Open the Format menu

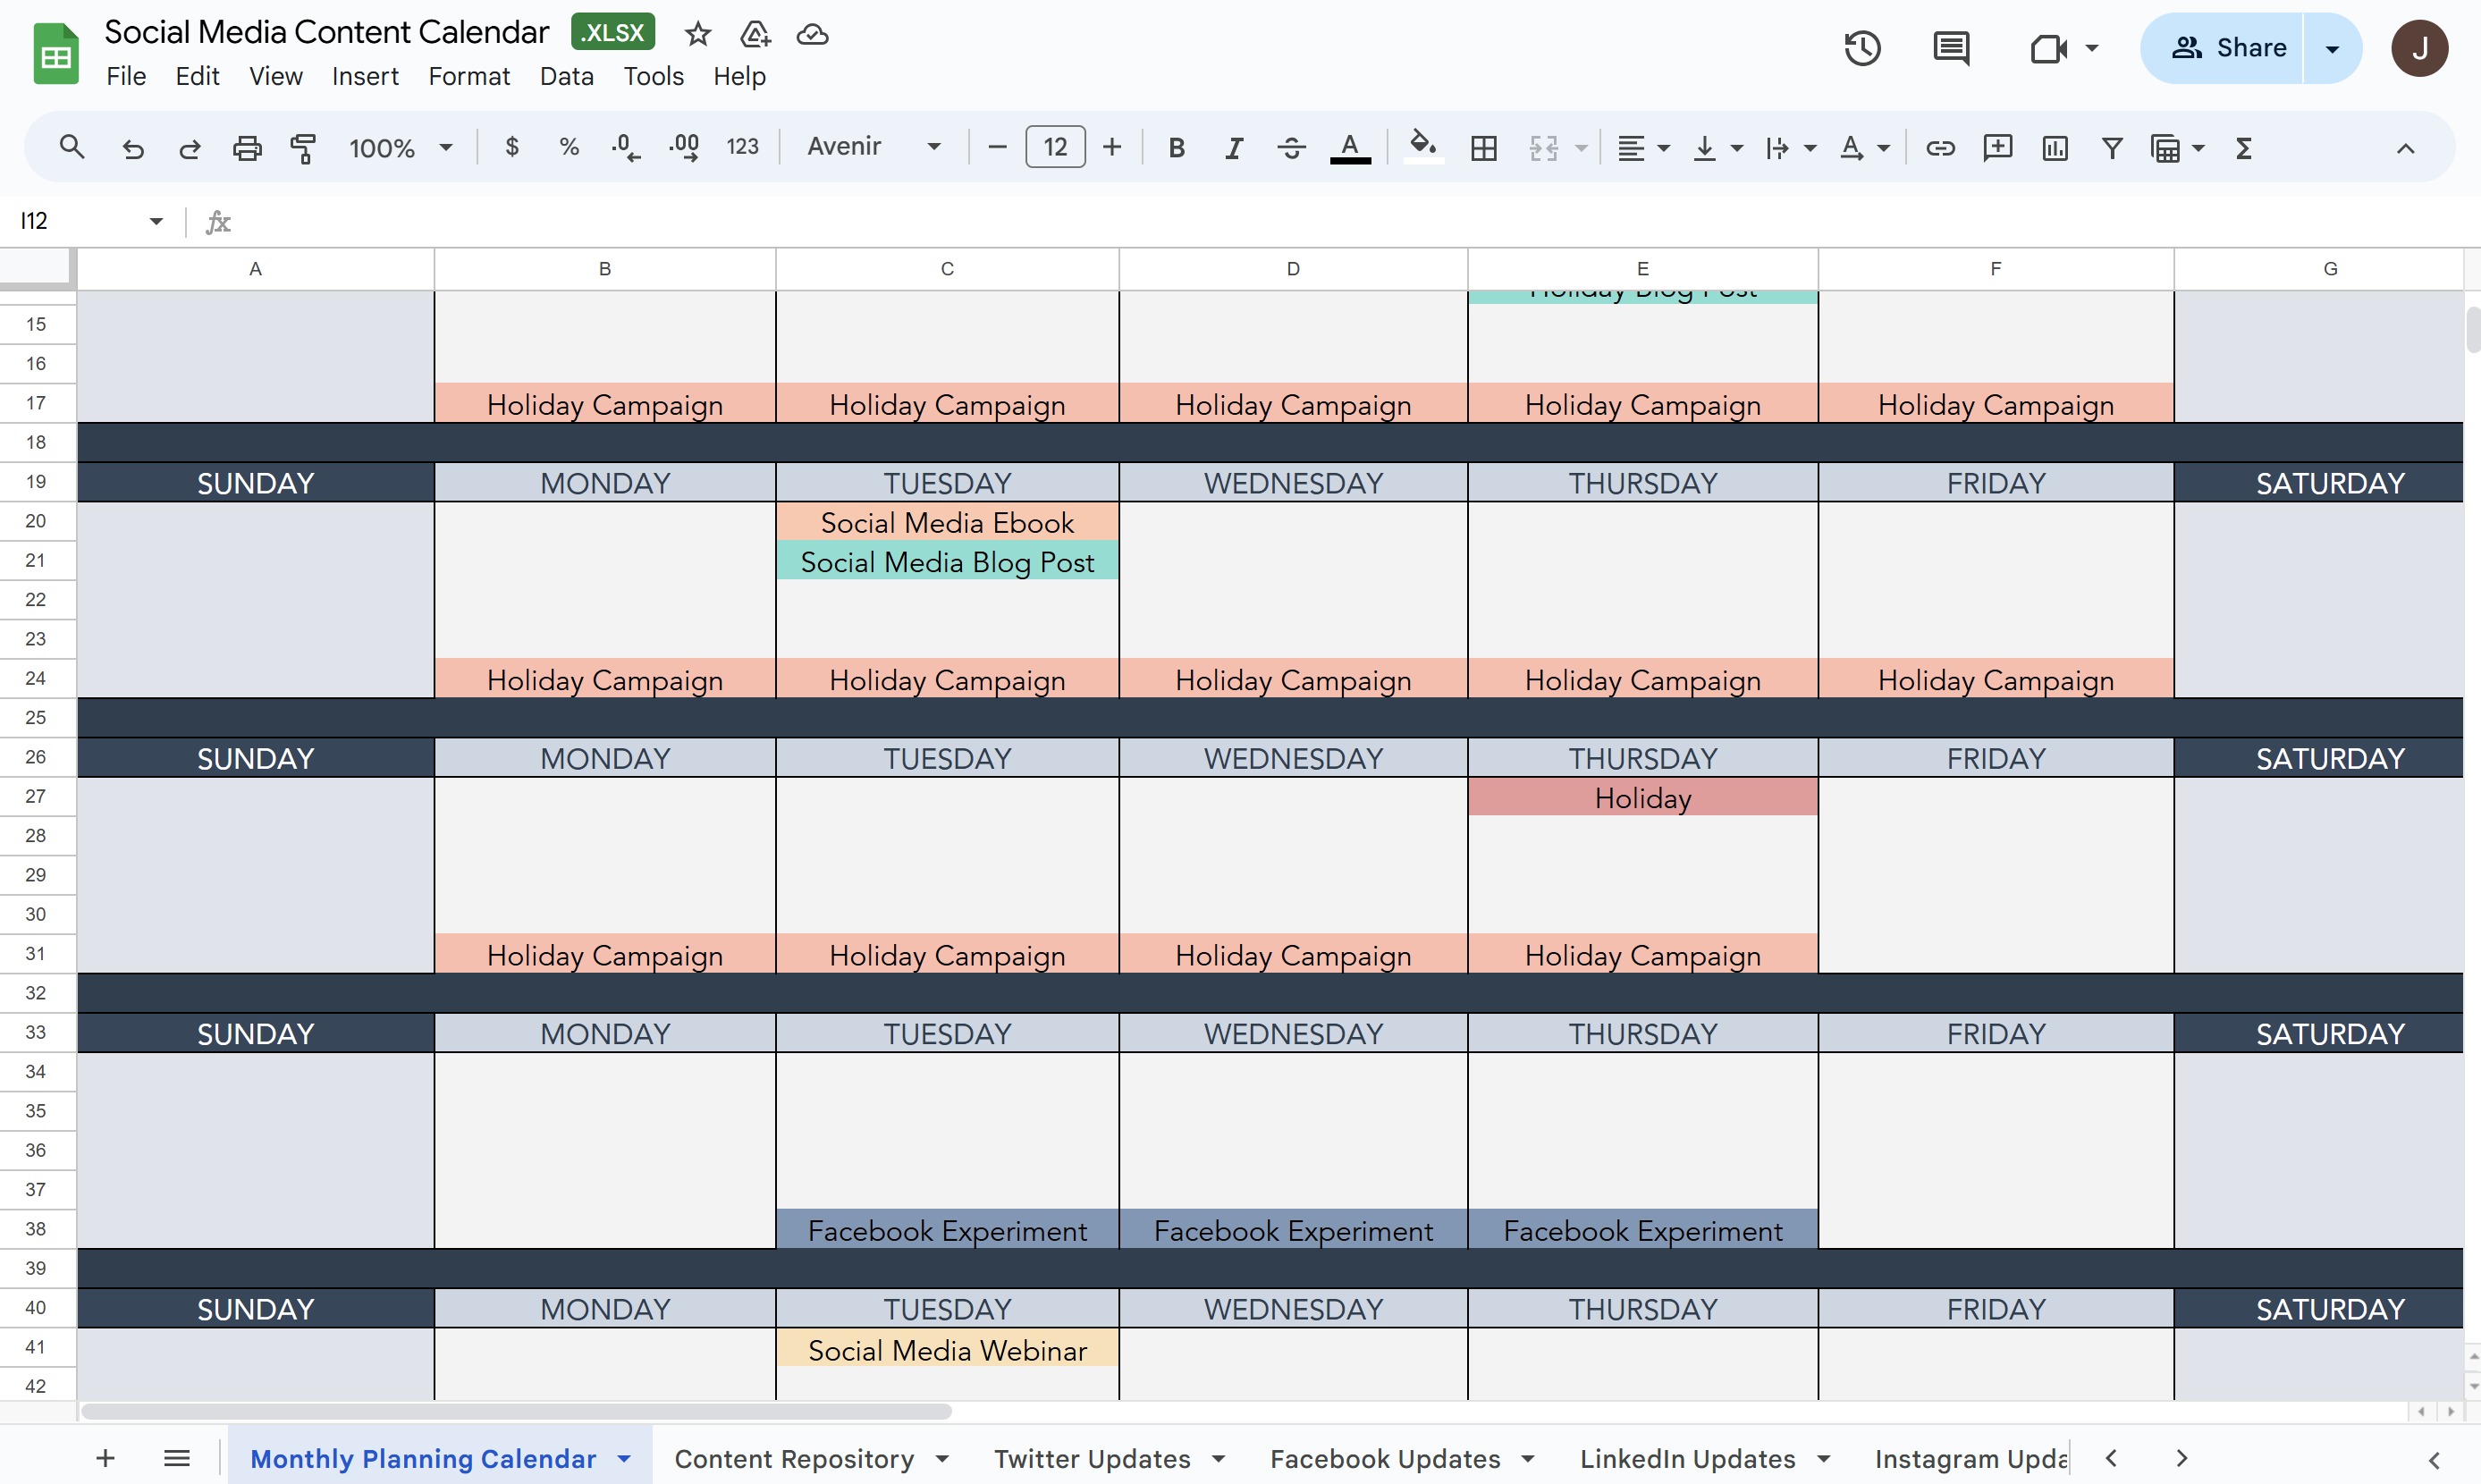[468, 76]
